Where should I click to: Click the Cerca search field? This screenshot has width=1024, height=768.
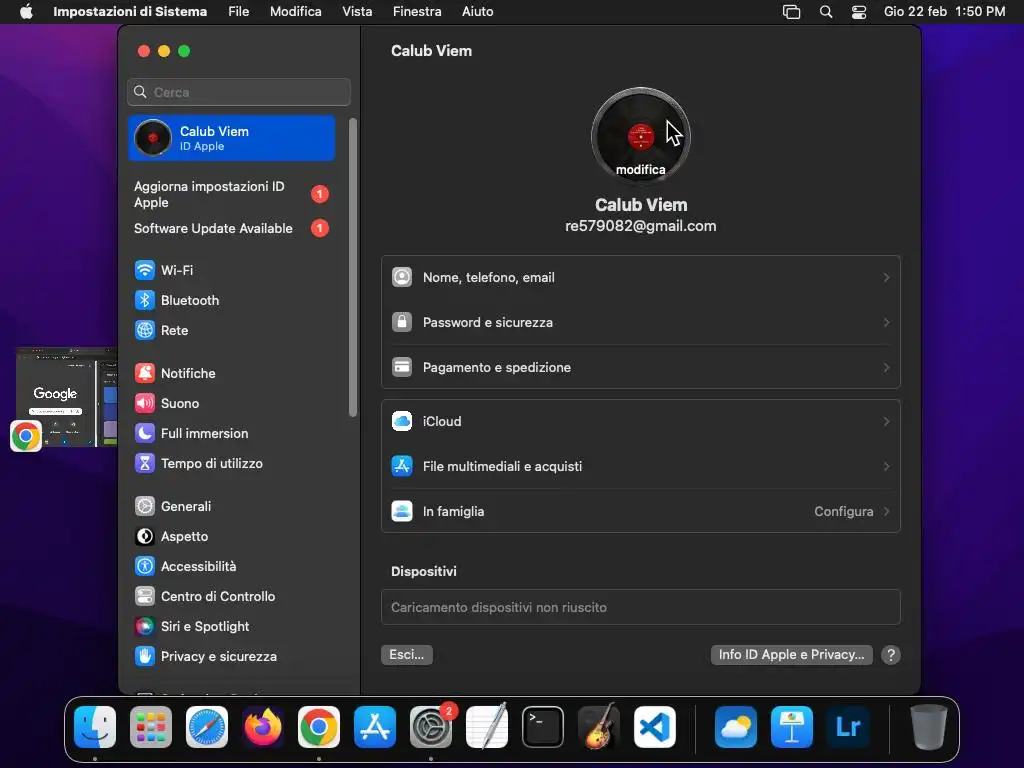[239, 92]
